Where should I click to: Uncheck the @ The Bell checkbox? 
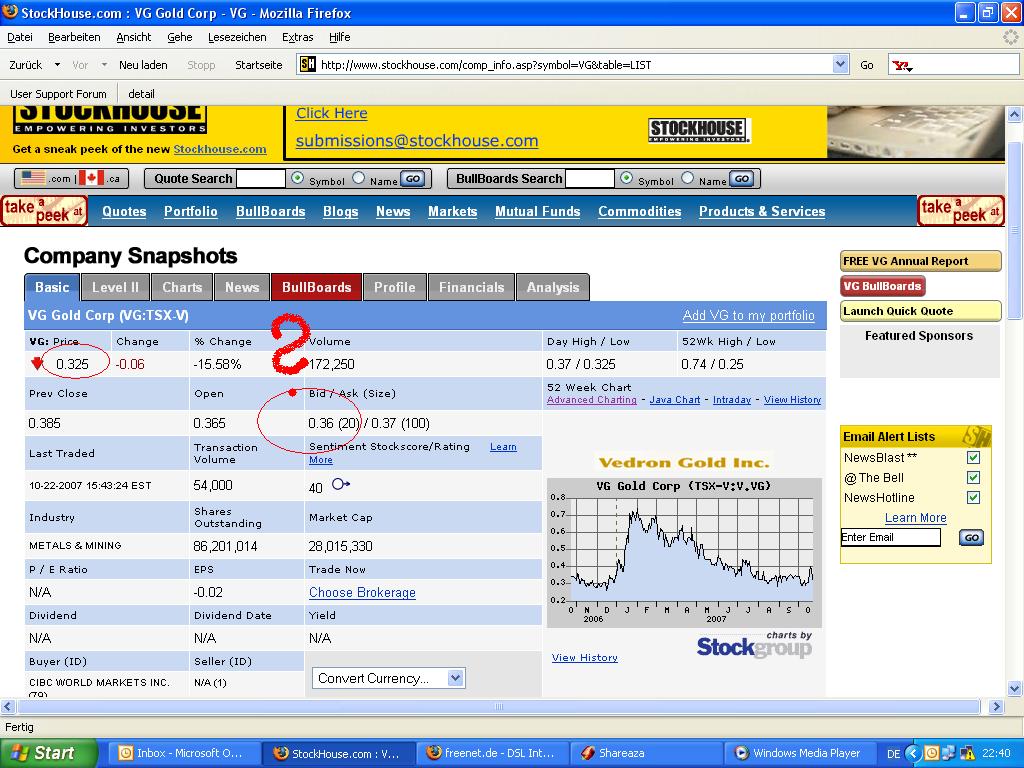pyautogui.click(x=973, y=477)
